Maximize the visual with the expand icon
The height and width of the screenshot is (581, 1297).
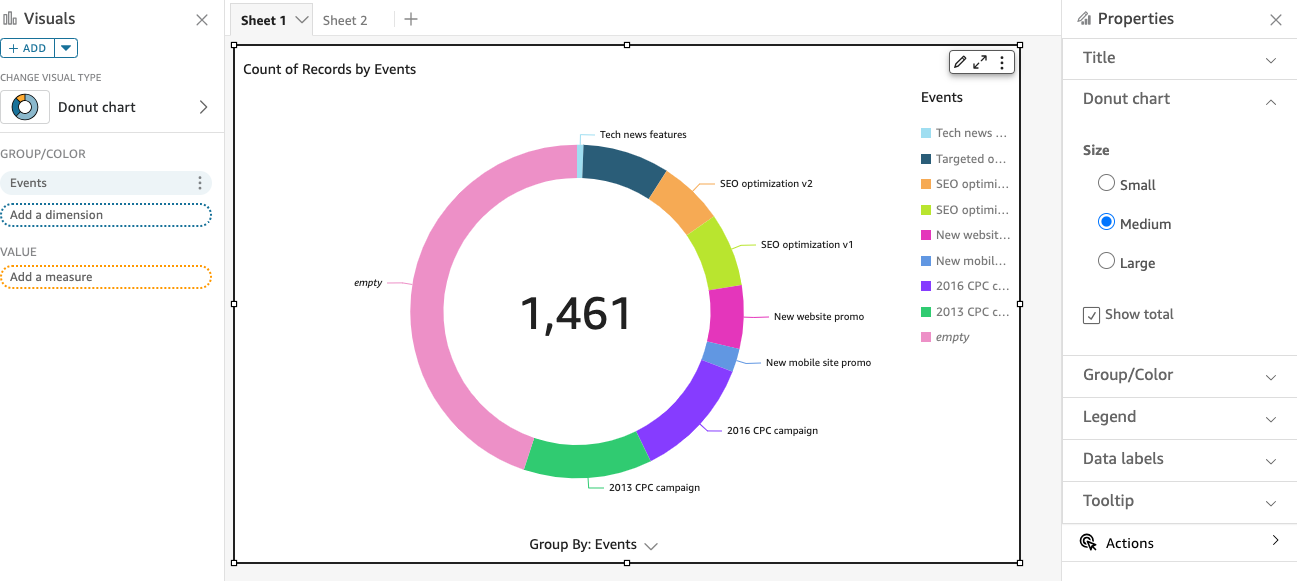[x=980, y=62]
